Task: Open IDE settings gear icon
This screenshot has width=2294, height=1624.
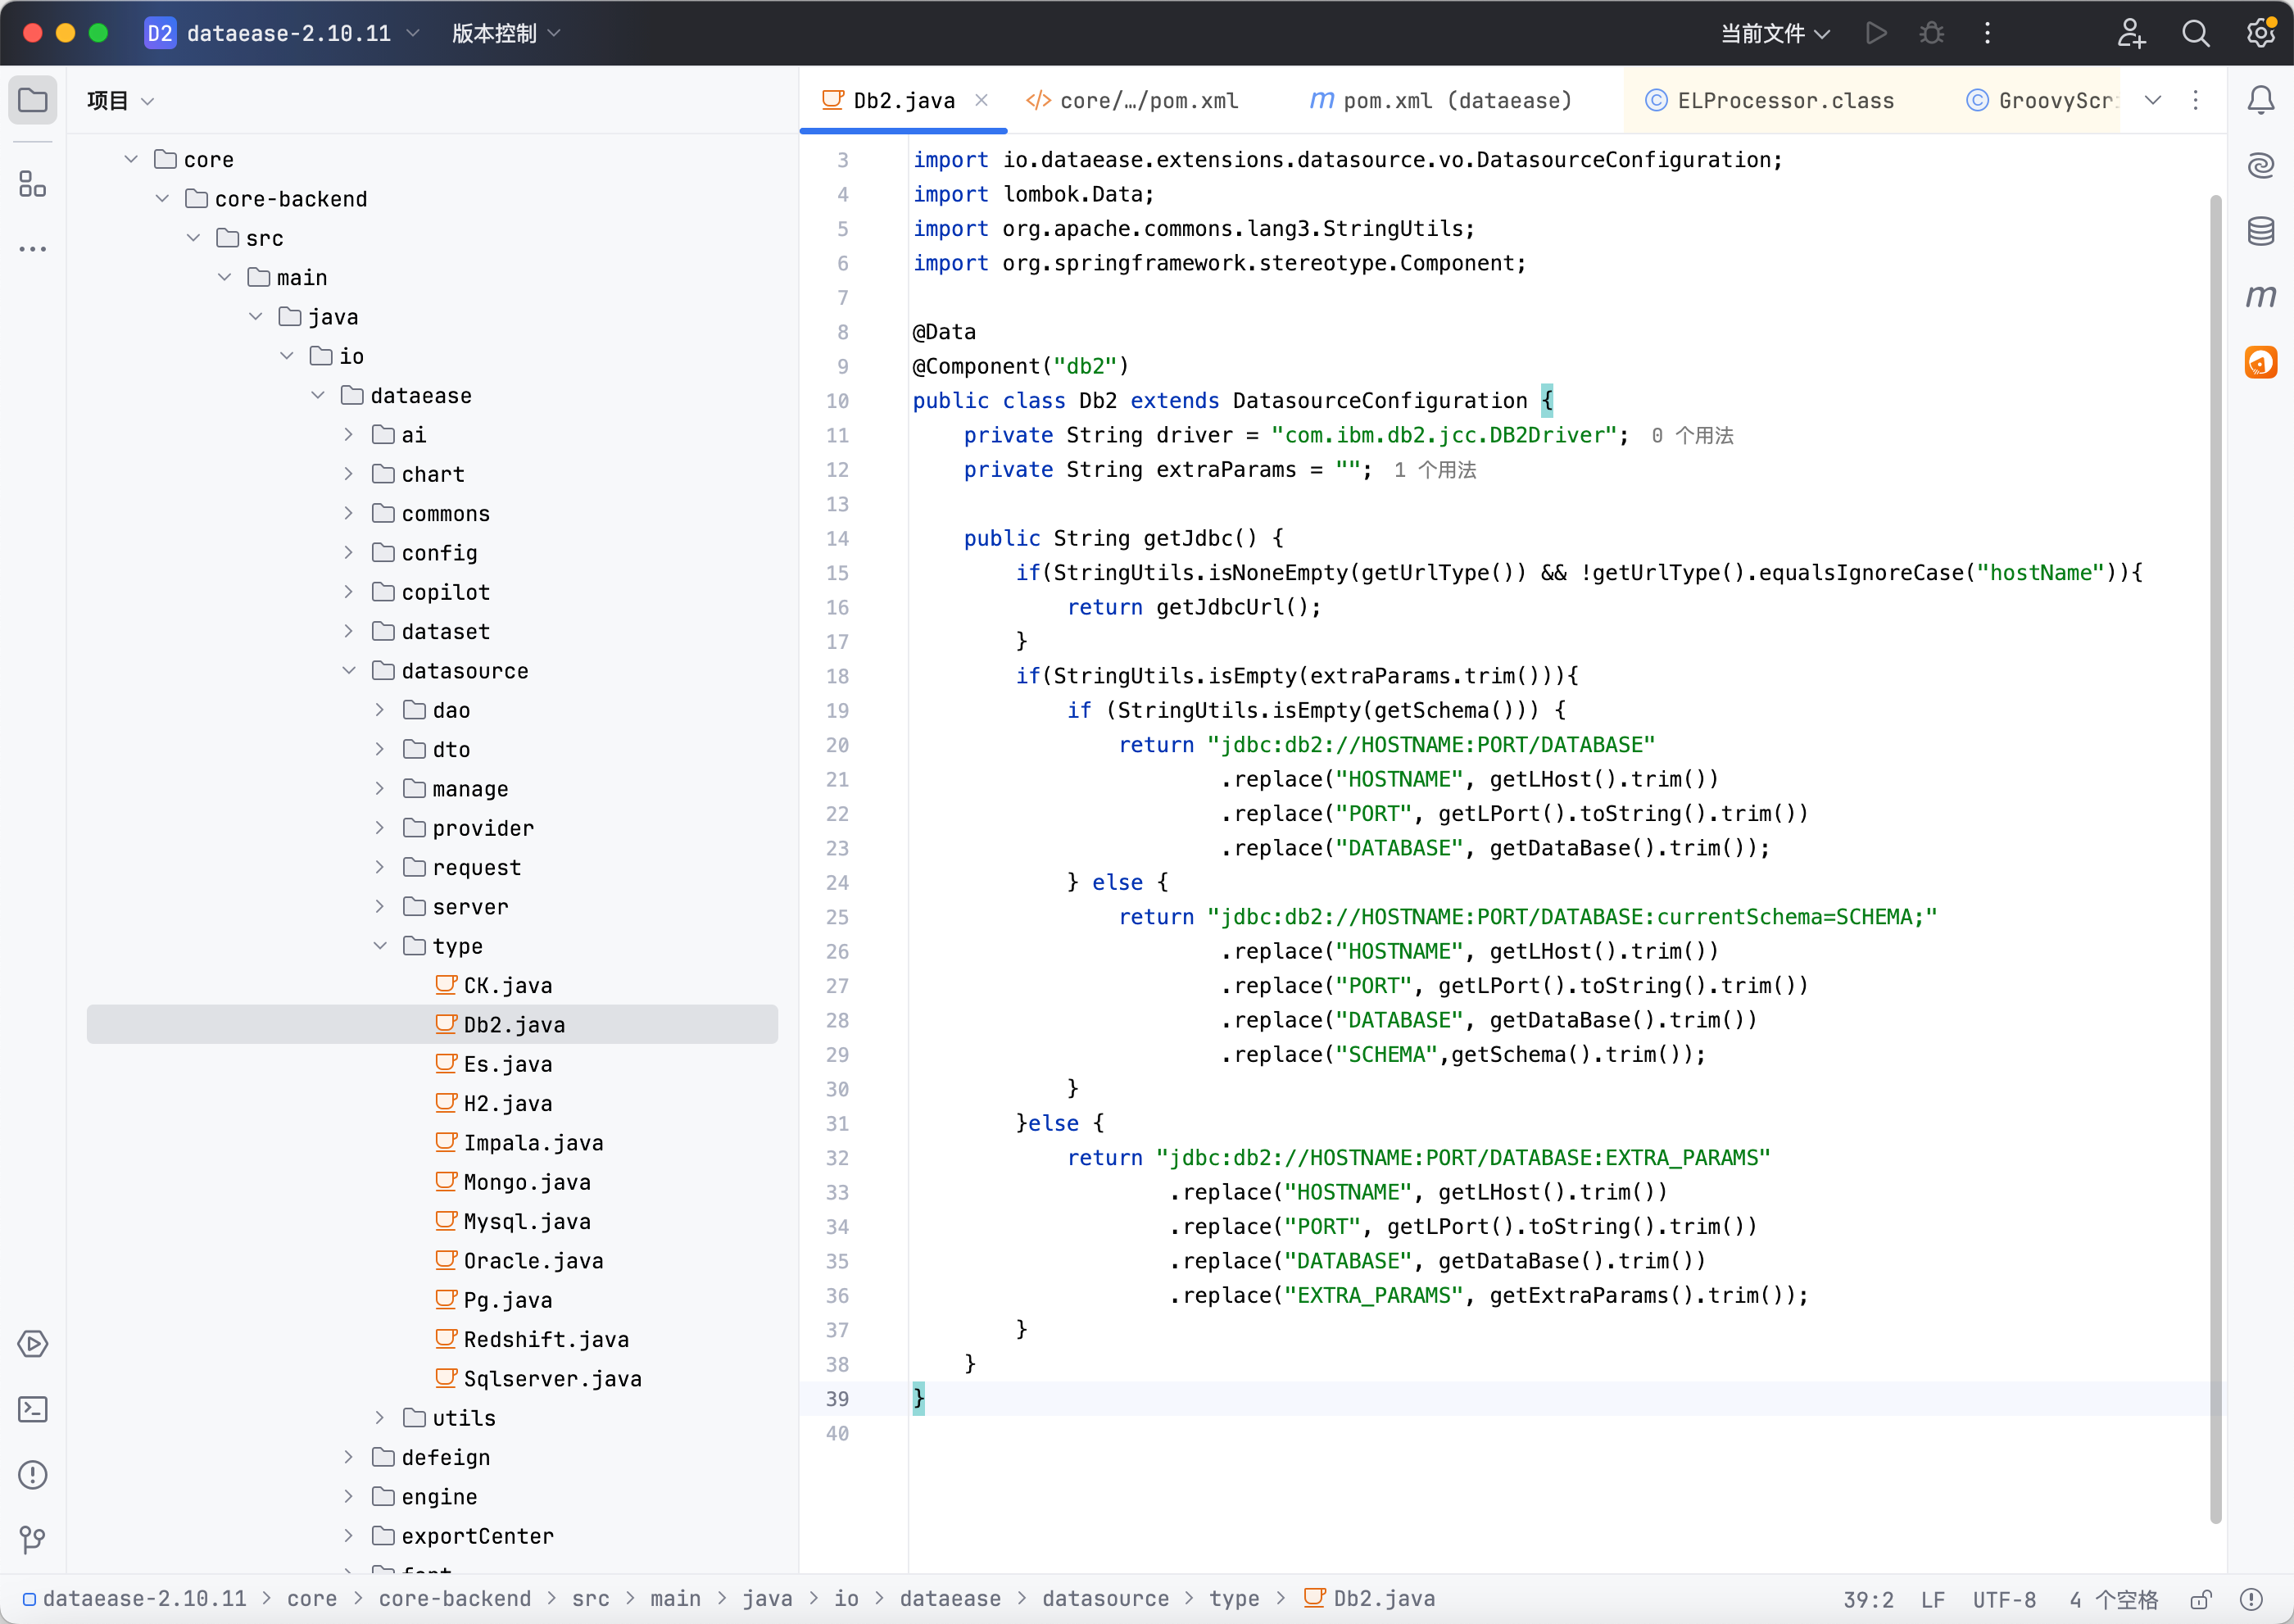Action: point(2260,33)
